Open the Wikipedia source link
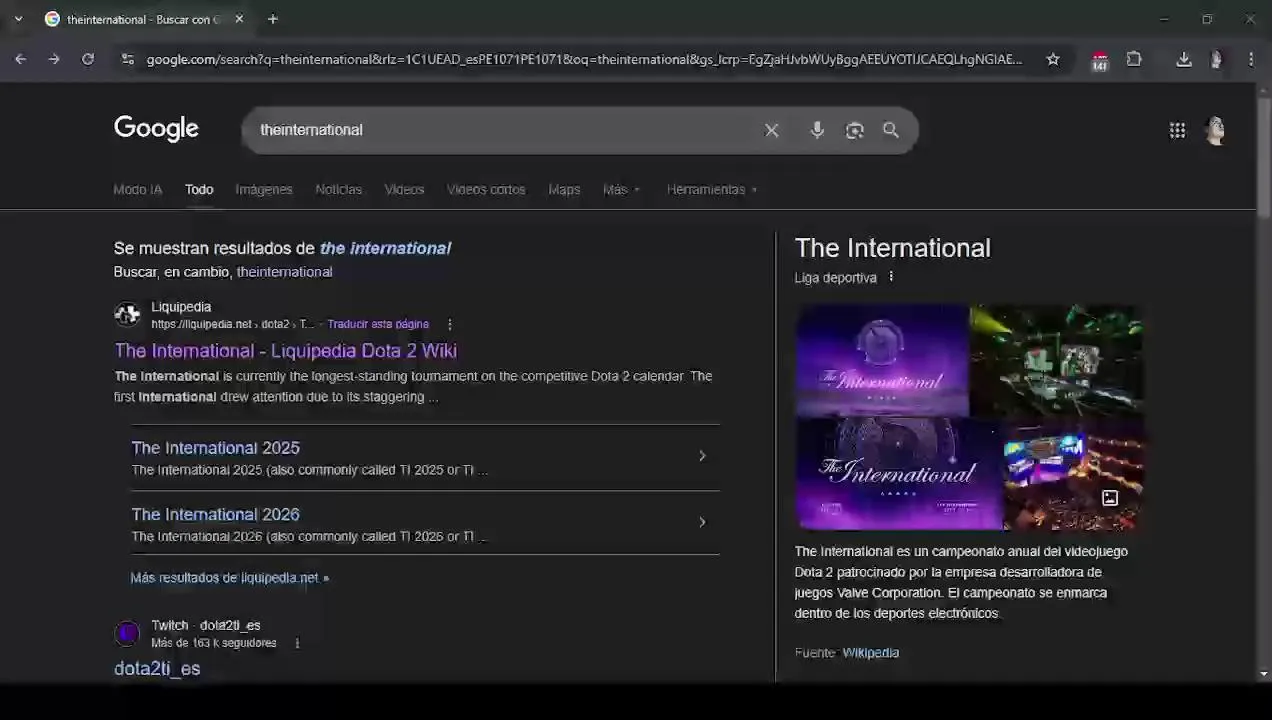The width and height of the screenshot is (1272, 720). [871, 653]
